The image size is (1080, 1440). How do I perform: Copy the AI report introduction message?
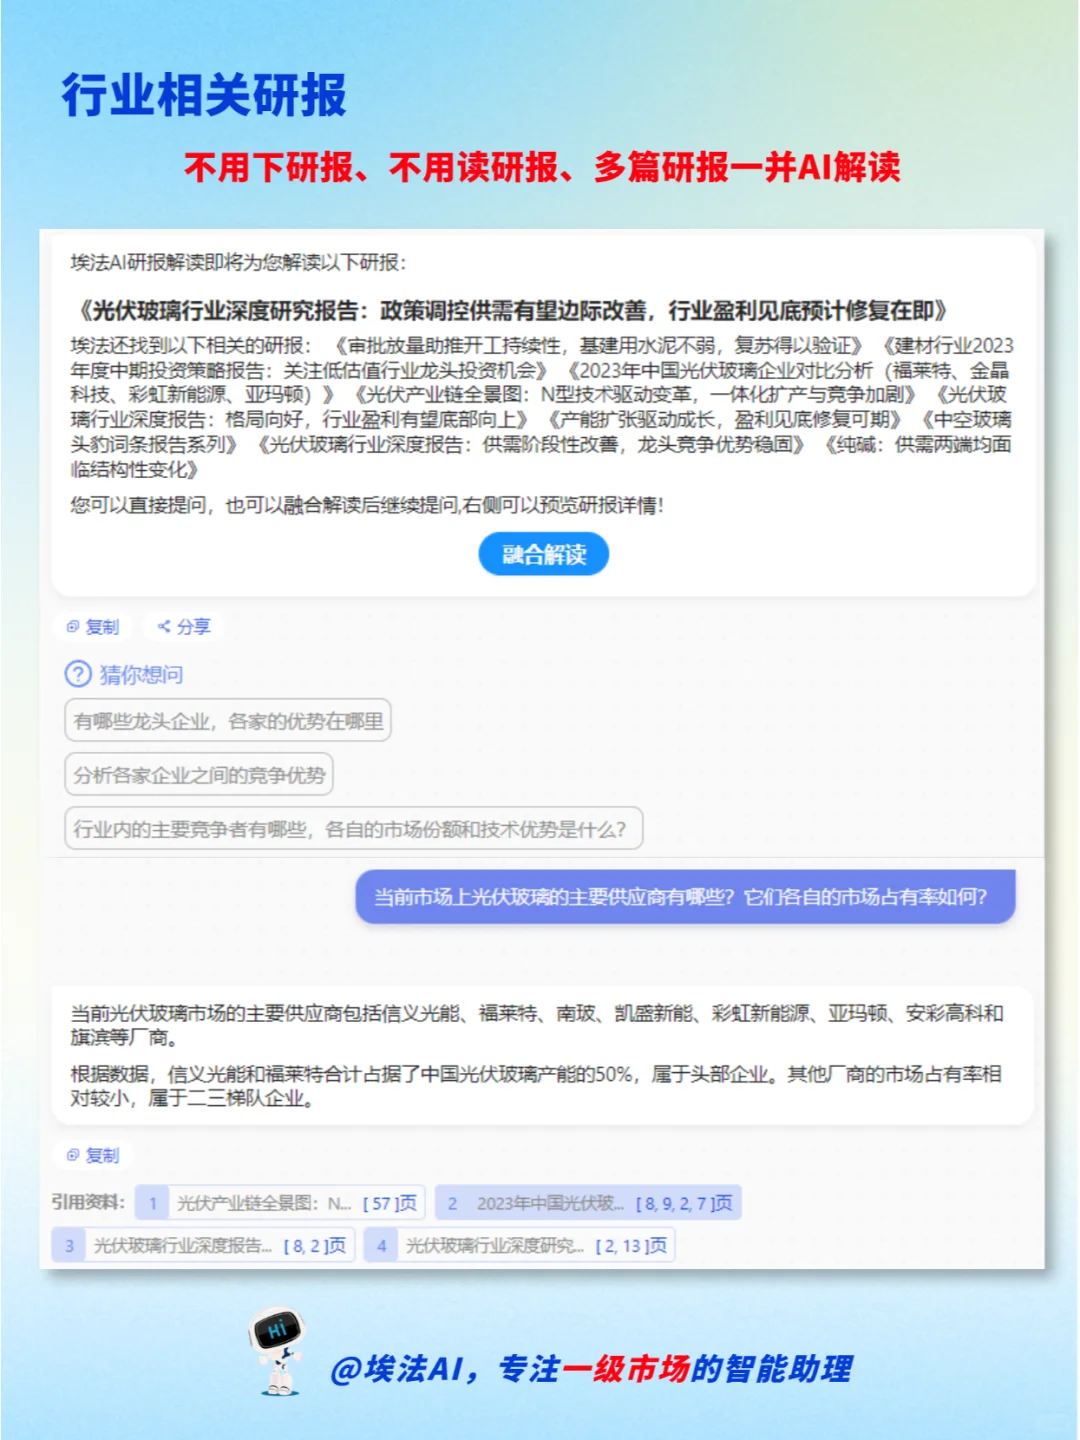(x=93, y=627)
